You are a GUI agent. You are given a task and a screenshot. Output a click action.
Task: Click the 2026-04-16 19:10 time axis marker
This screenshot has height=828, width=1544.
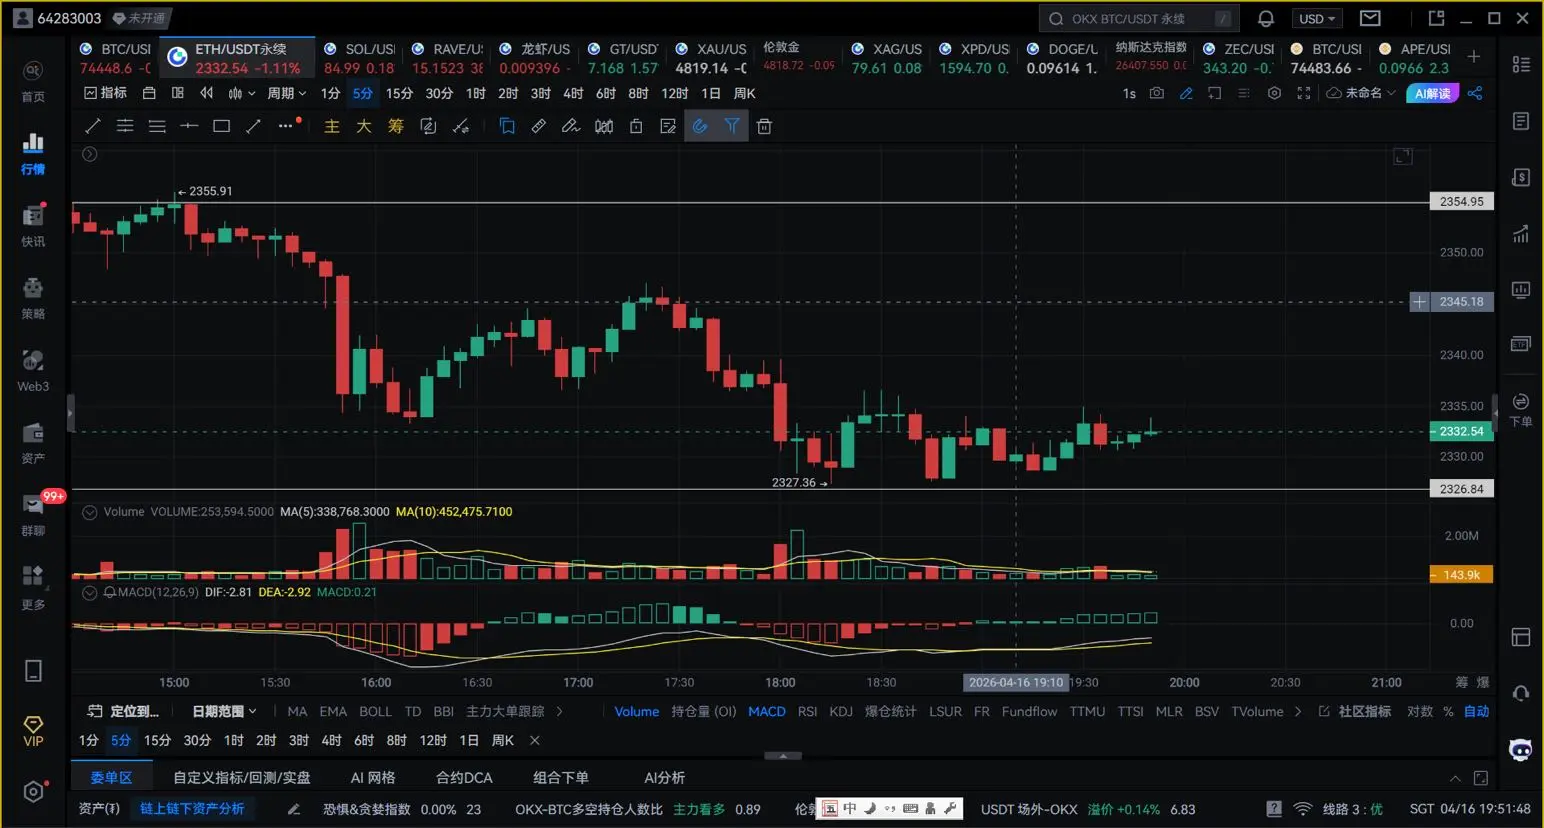click(1016, 682)
